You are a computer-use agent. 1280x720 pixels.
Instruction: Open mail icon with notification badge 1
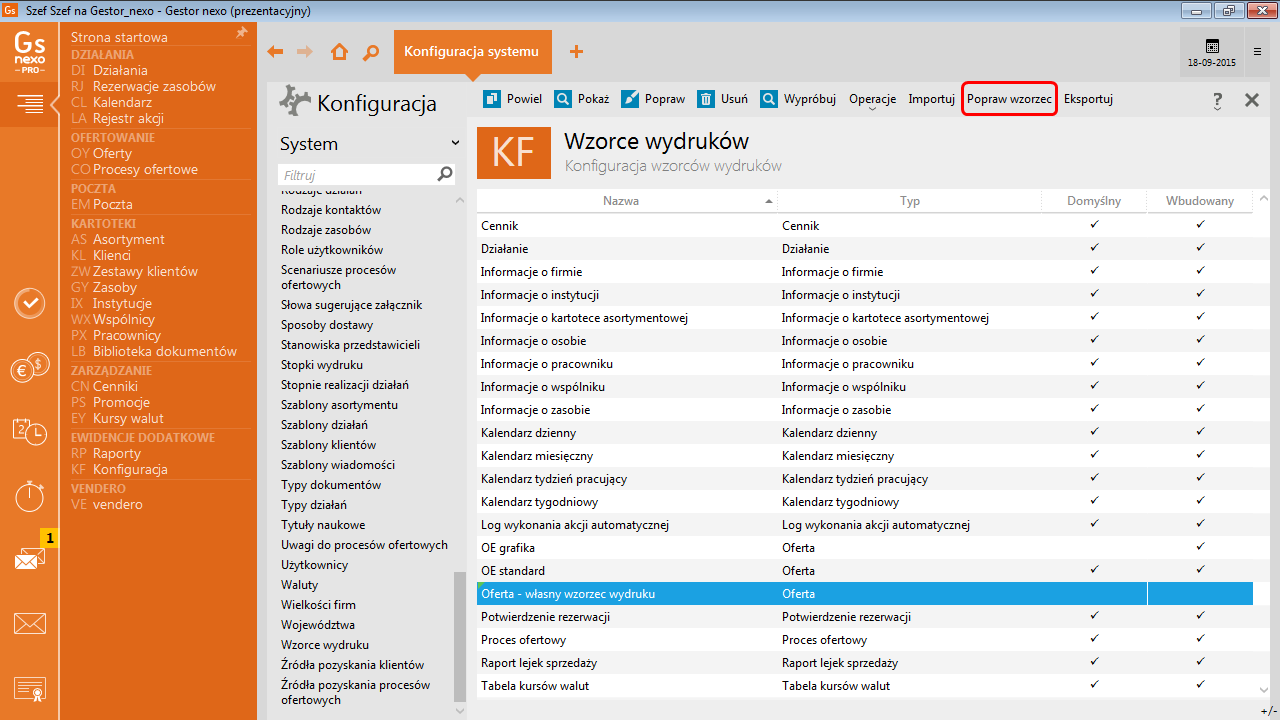click(30, 558)
